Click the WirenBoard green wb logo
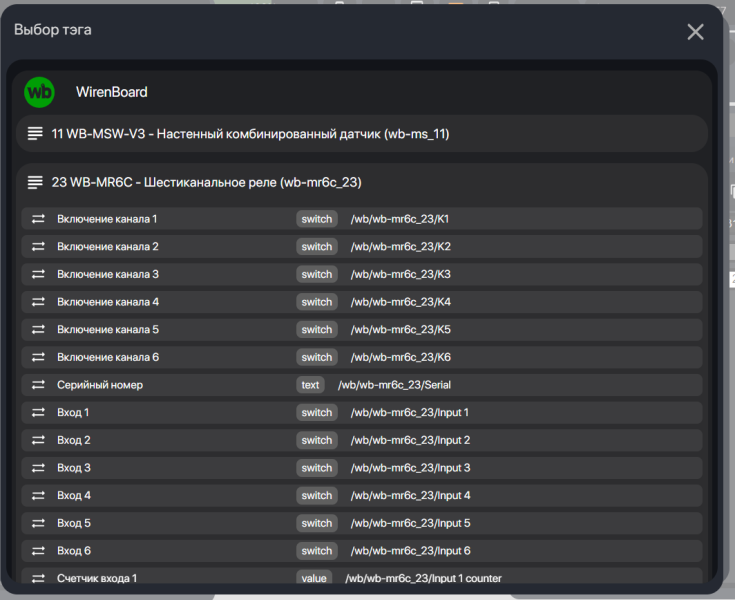The width and height of the screenshot is (735, 600). pos(39,92)
